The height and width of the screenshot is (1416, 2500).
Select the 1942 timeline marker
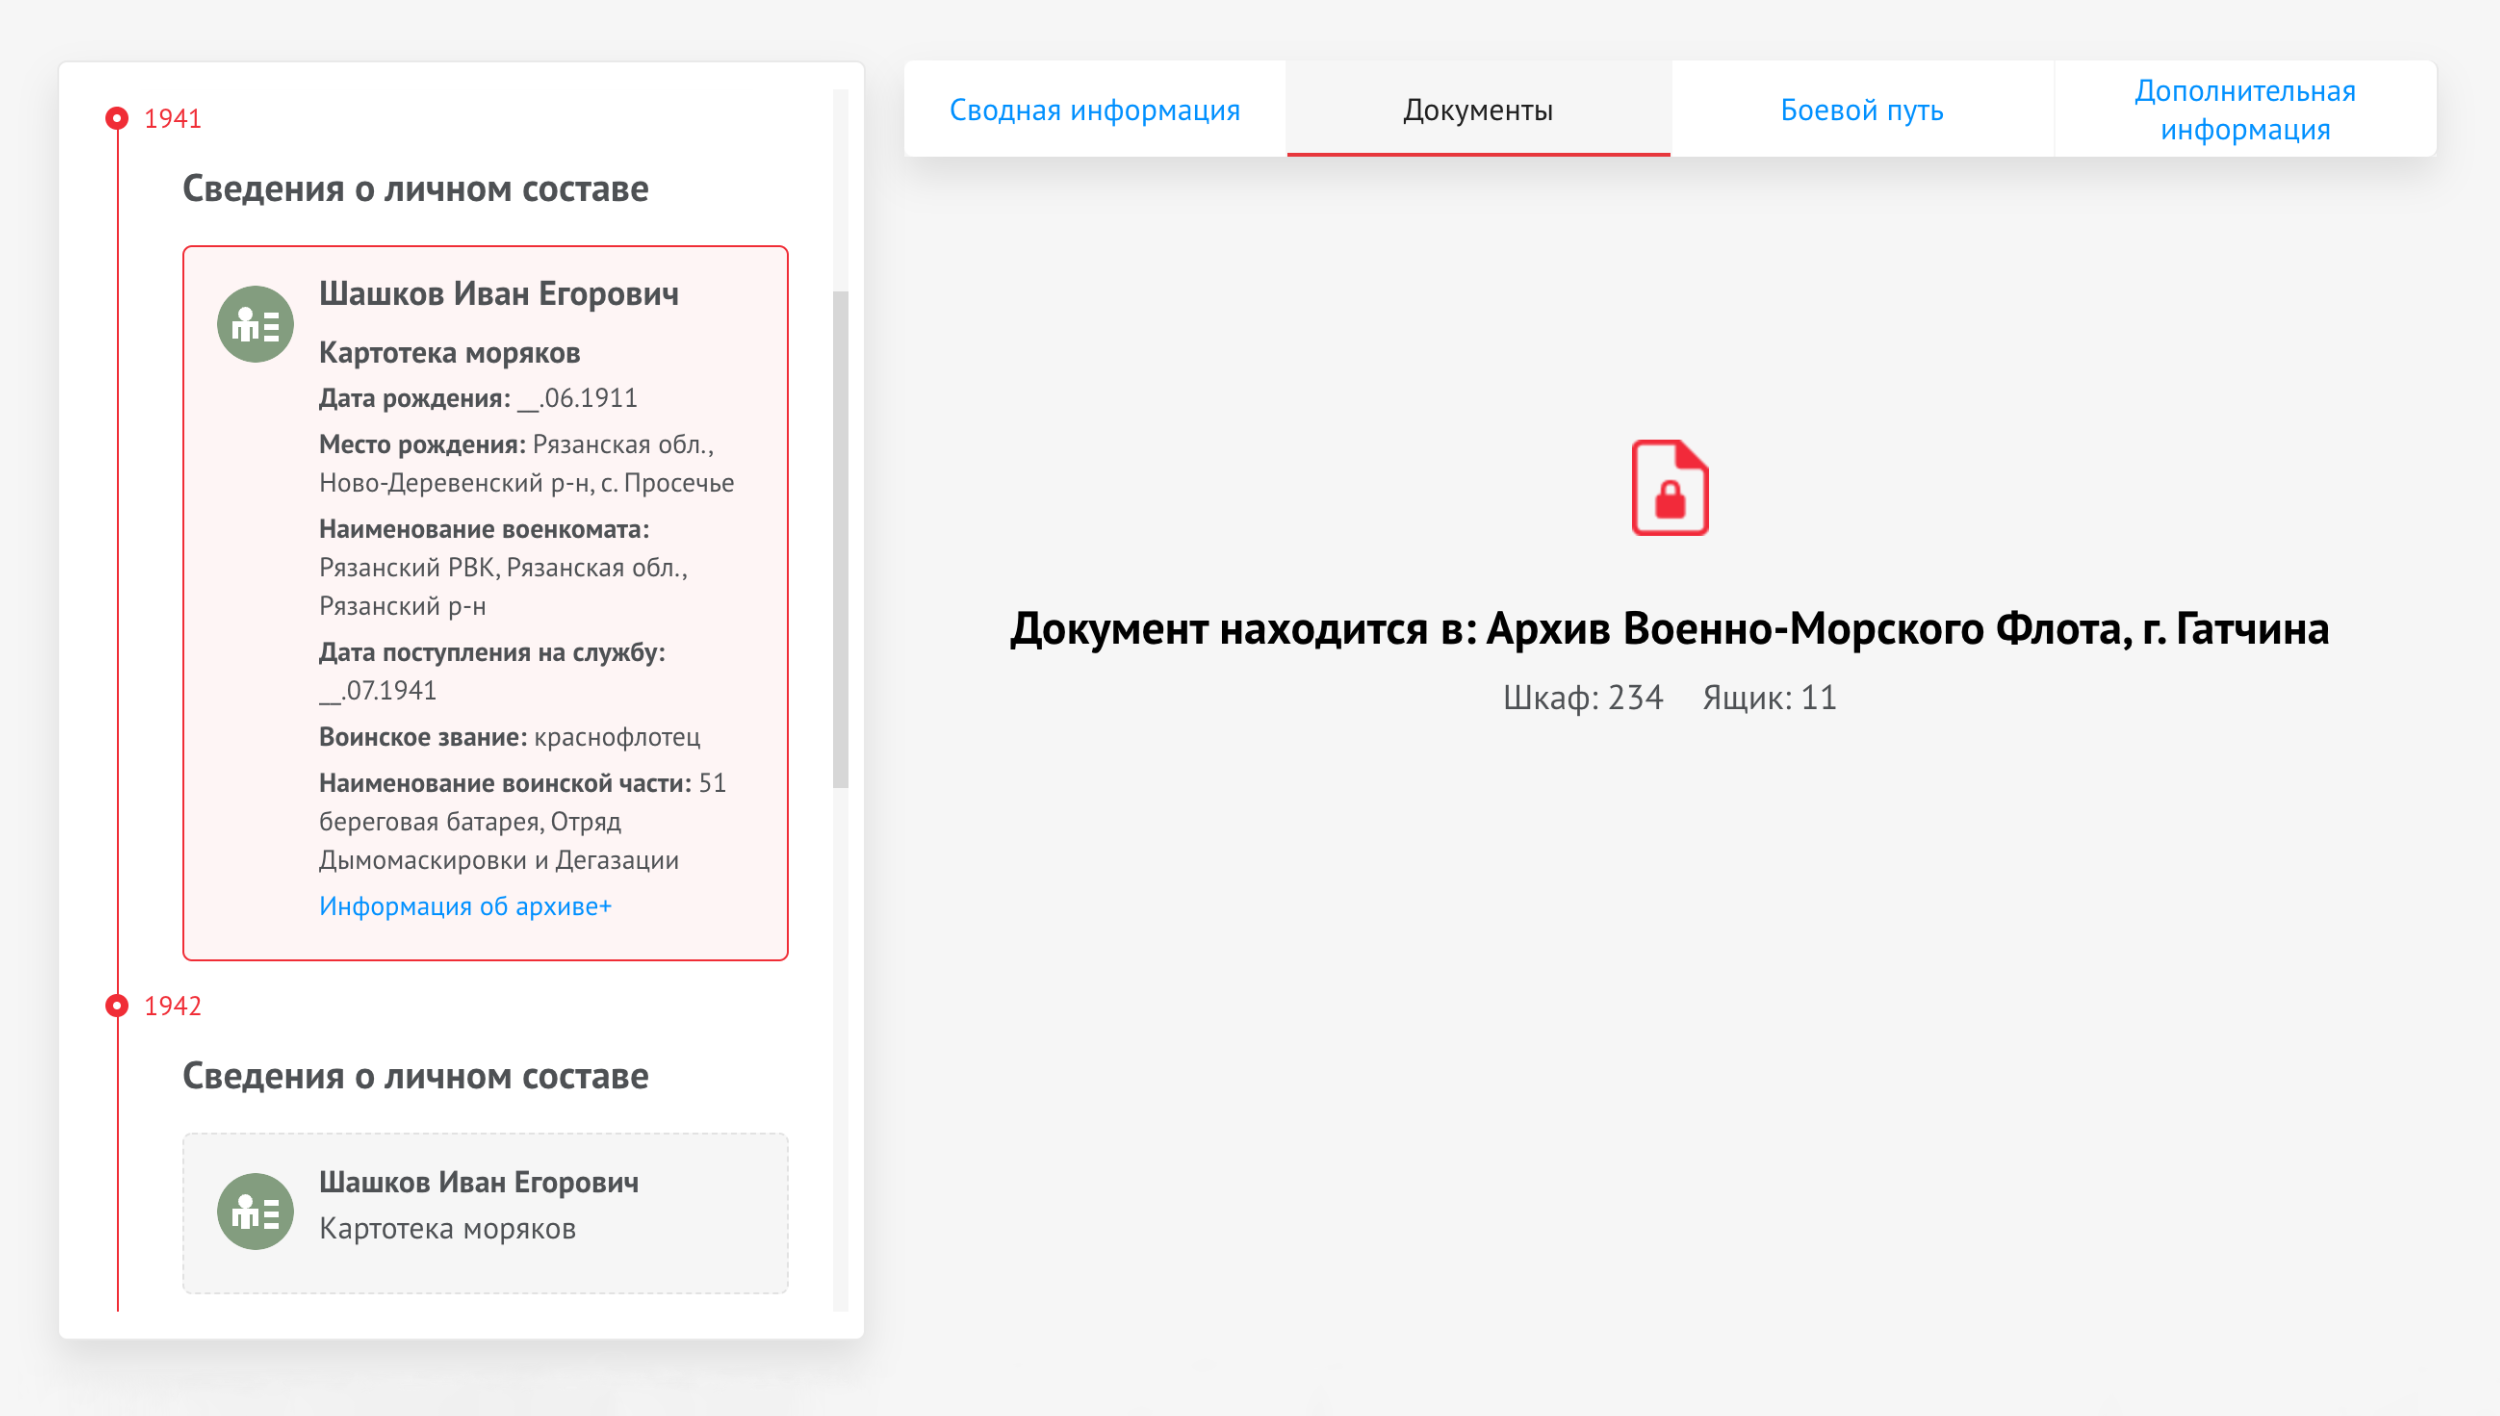click(x=117, y=1005)
